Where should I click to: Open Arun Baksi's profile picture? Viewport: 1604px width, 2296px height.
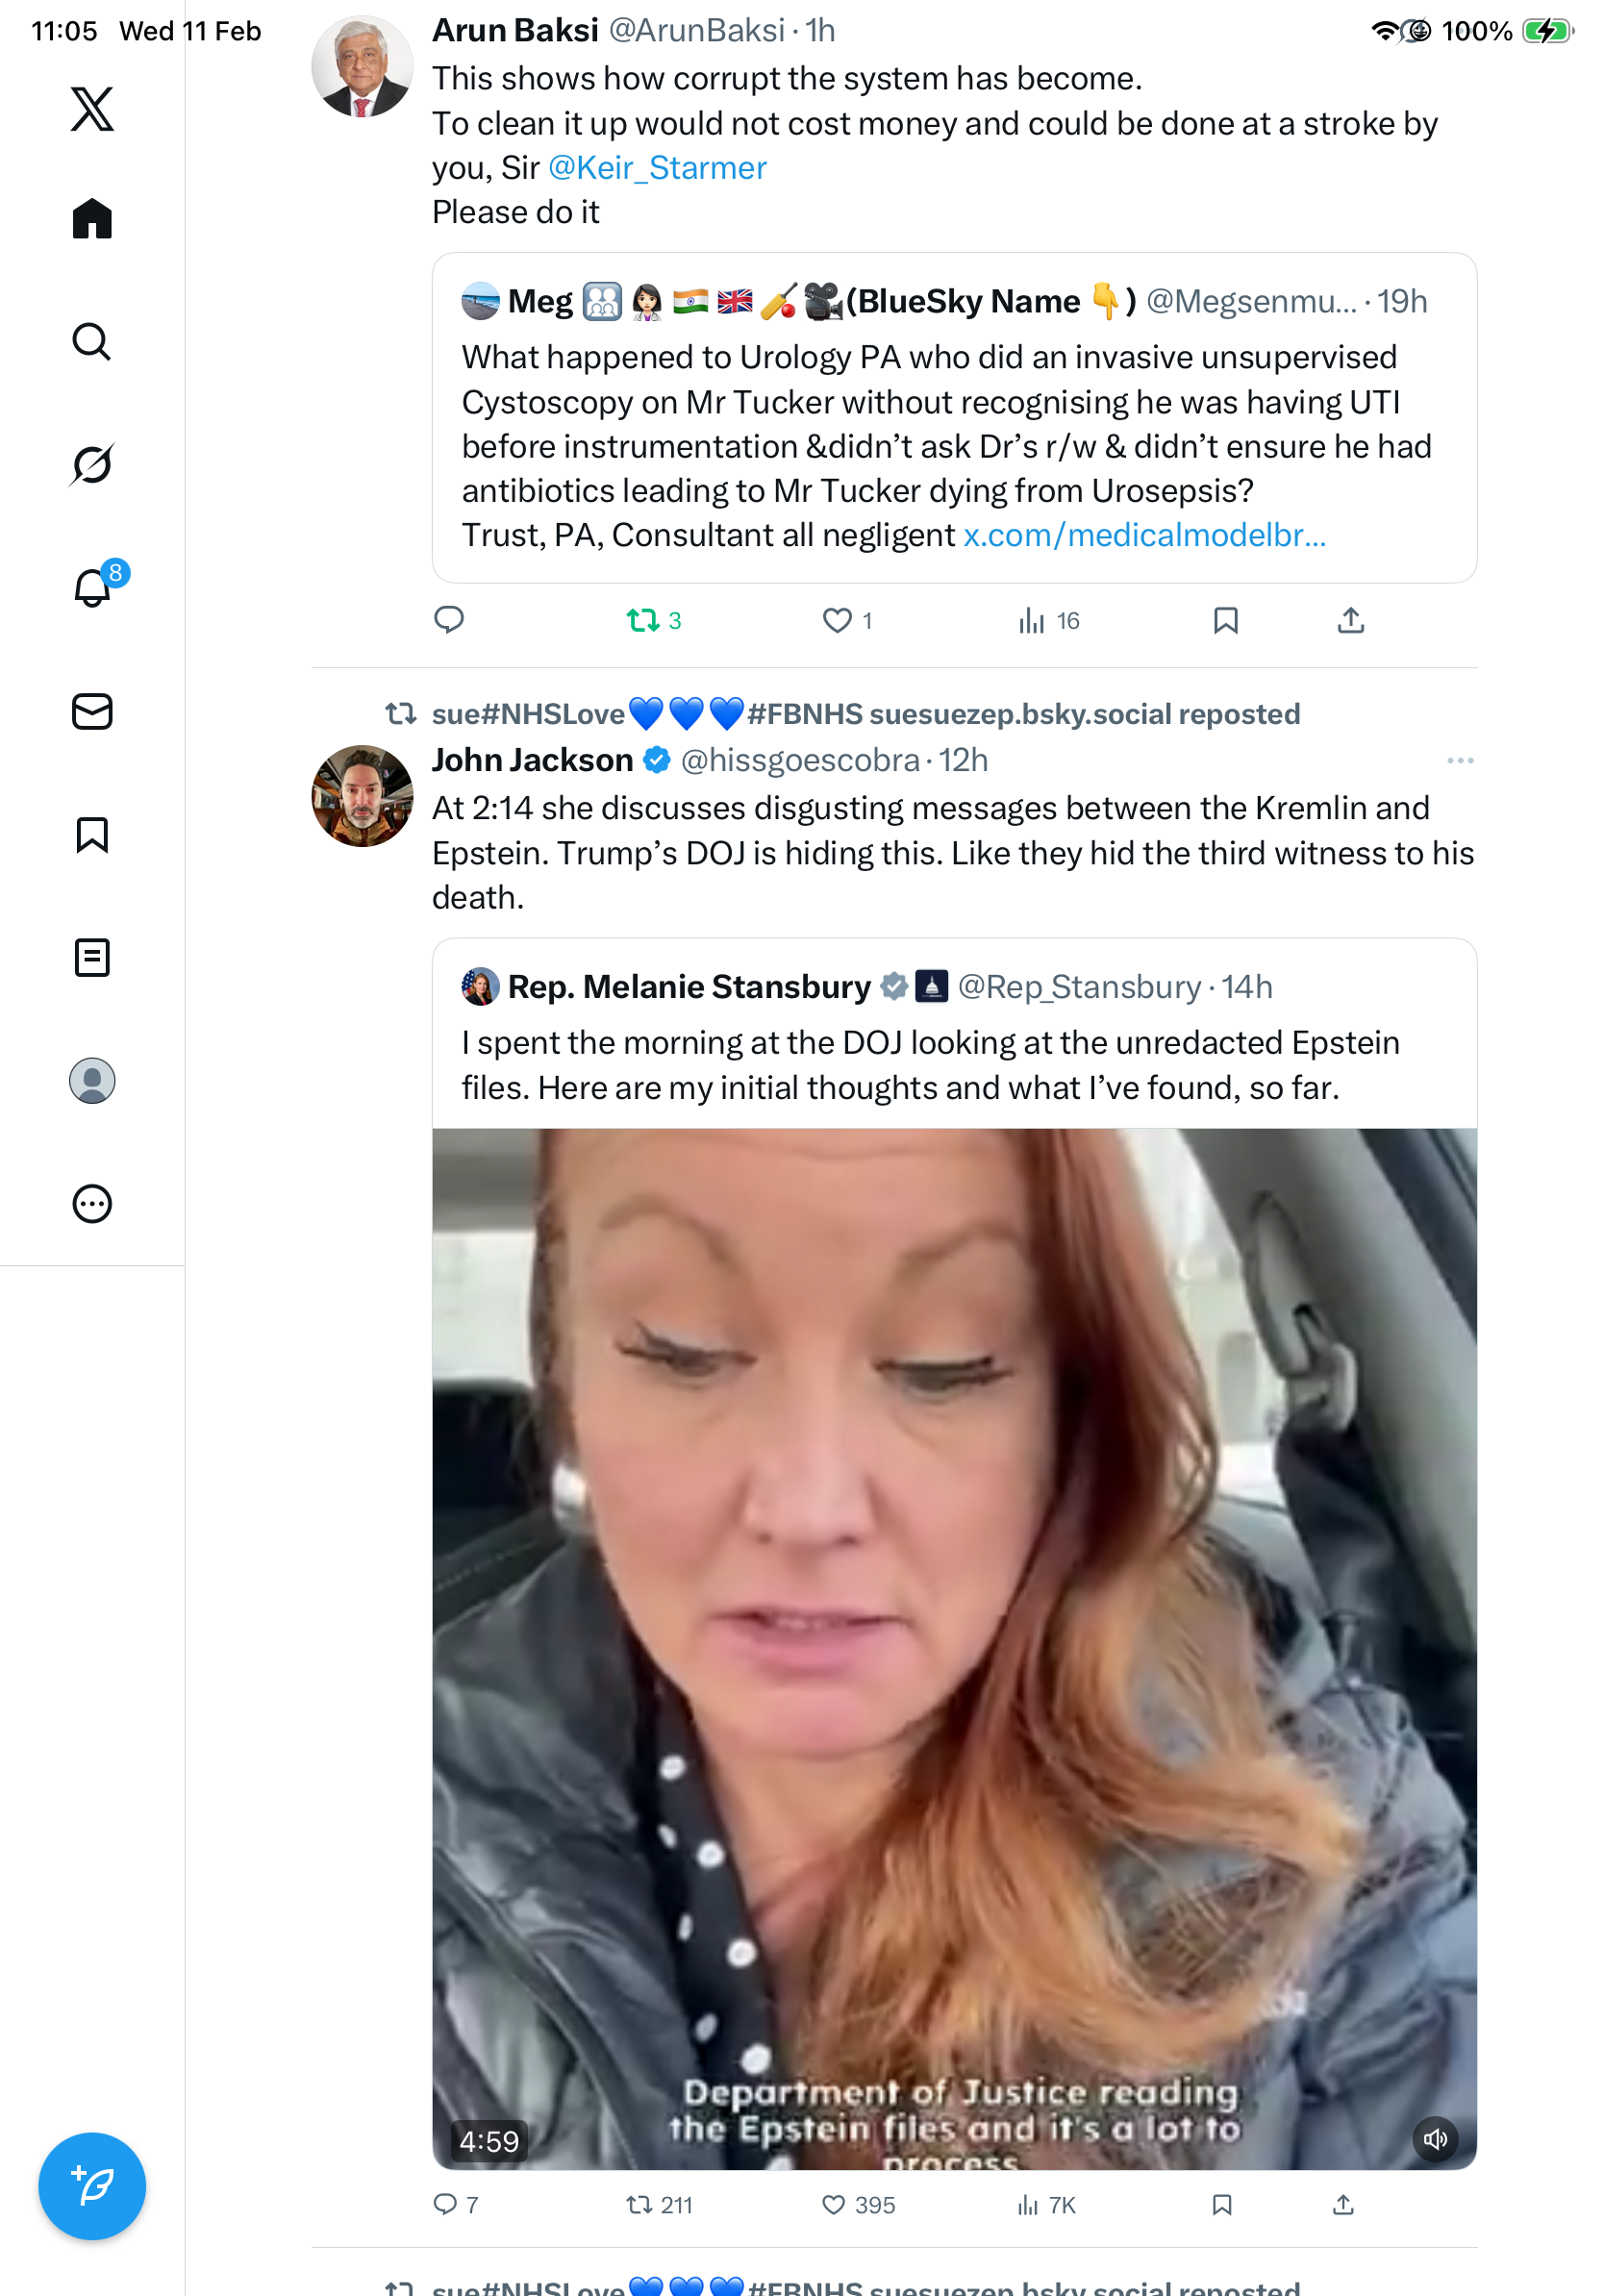click(x=362, y=67)
